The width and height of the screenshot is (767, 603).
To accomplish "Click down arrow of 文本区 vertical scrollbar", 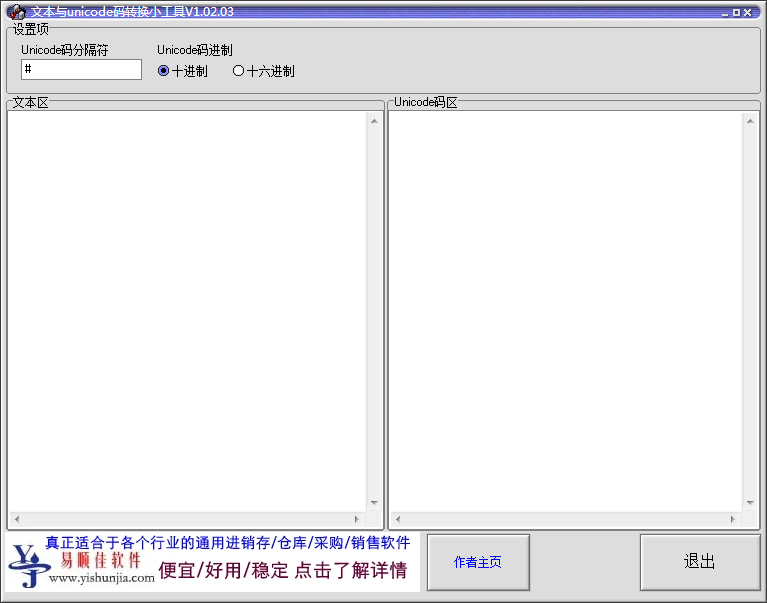I will click(x=374, y=503).
